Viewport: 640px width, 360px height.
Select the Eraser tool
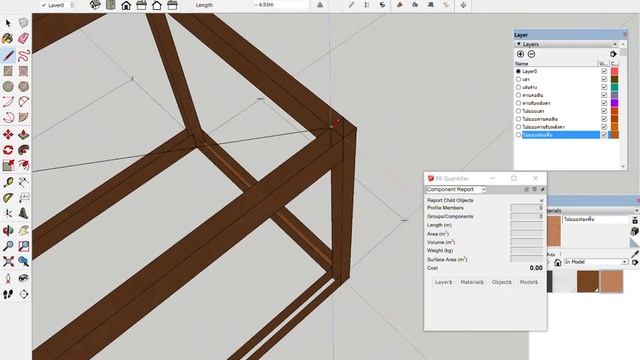click(x=24, y=39)
